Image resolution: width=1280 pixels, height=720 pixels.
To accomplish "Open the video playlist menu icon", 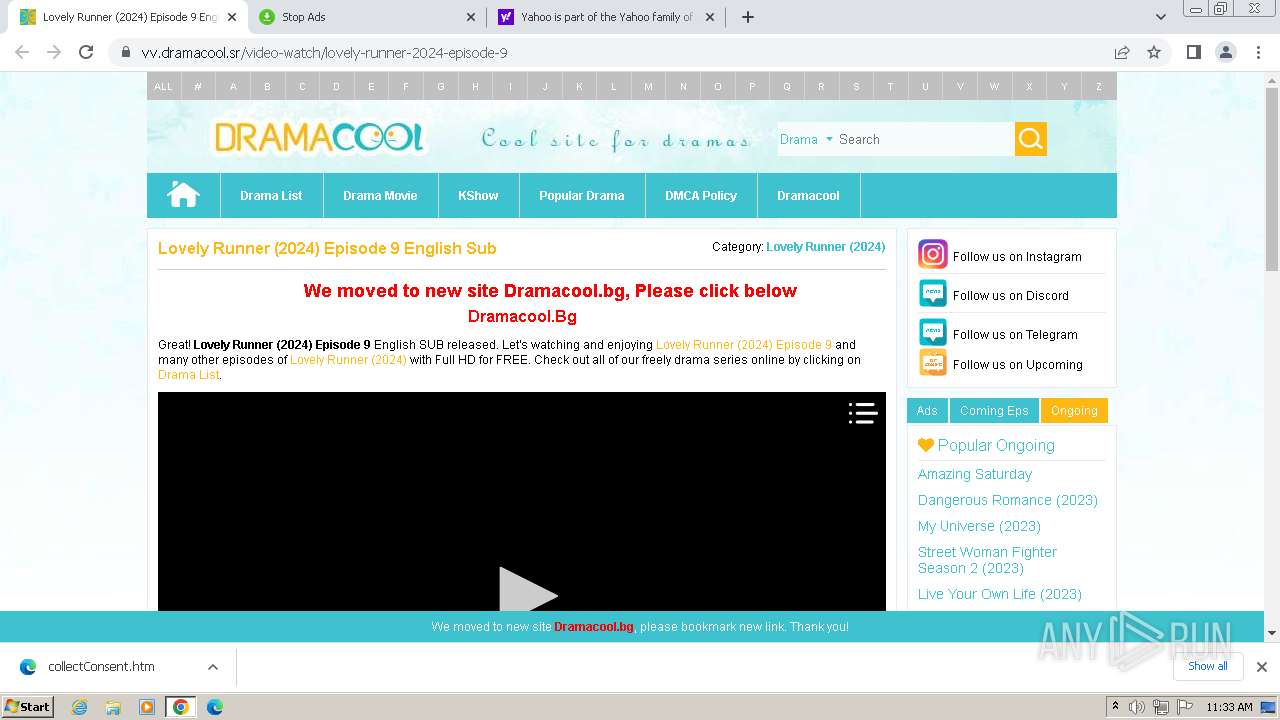I will pos(862,414).
